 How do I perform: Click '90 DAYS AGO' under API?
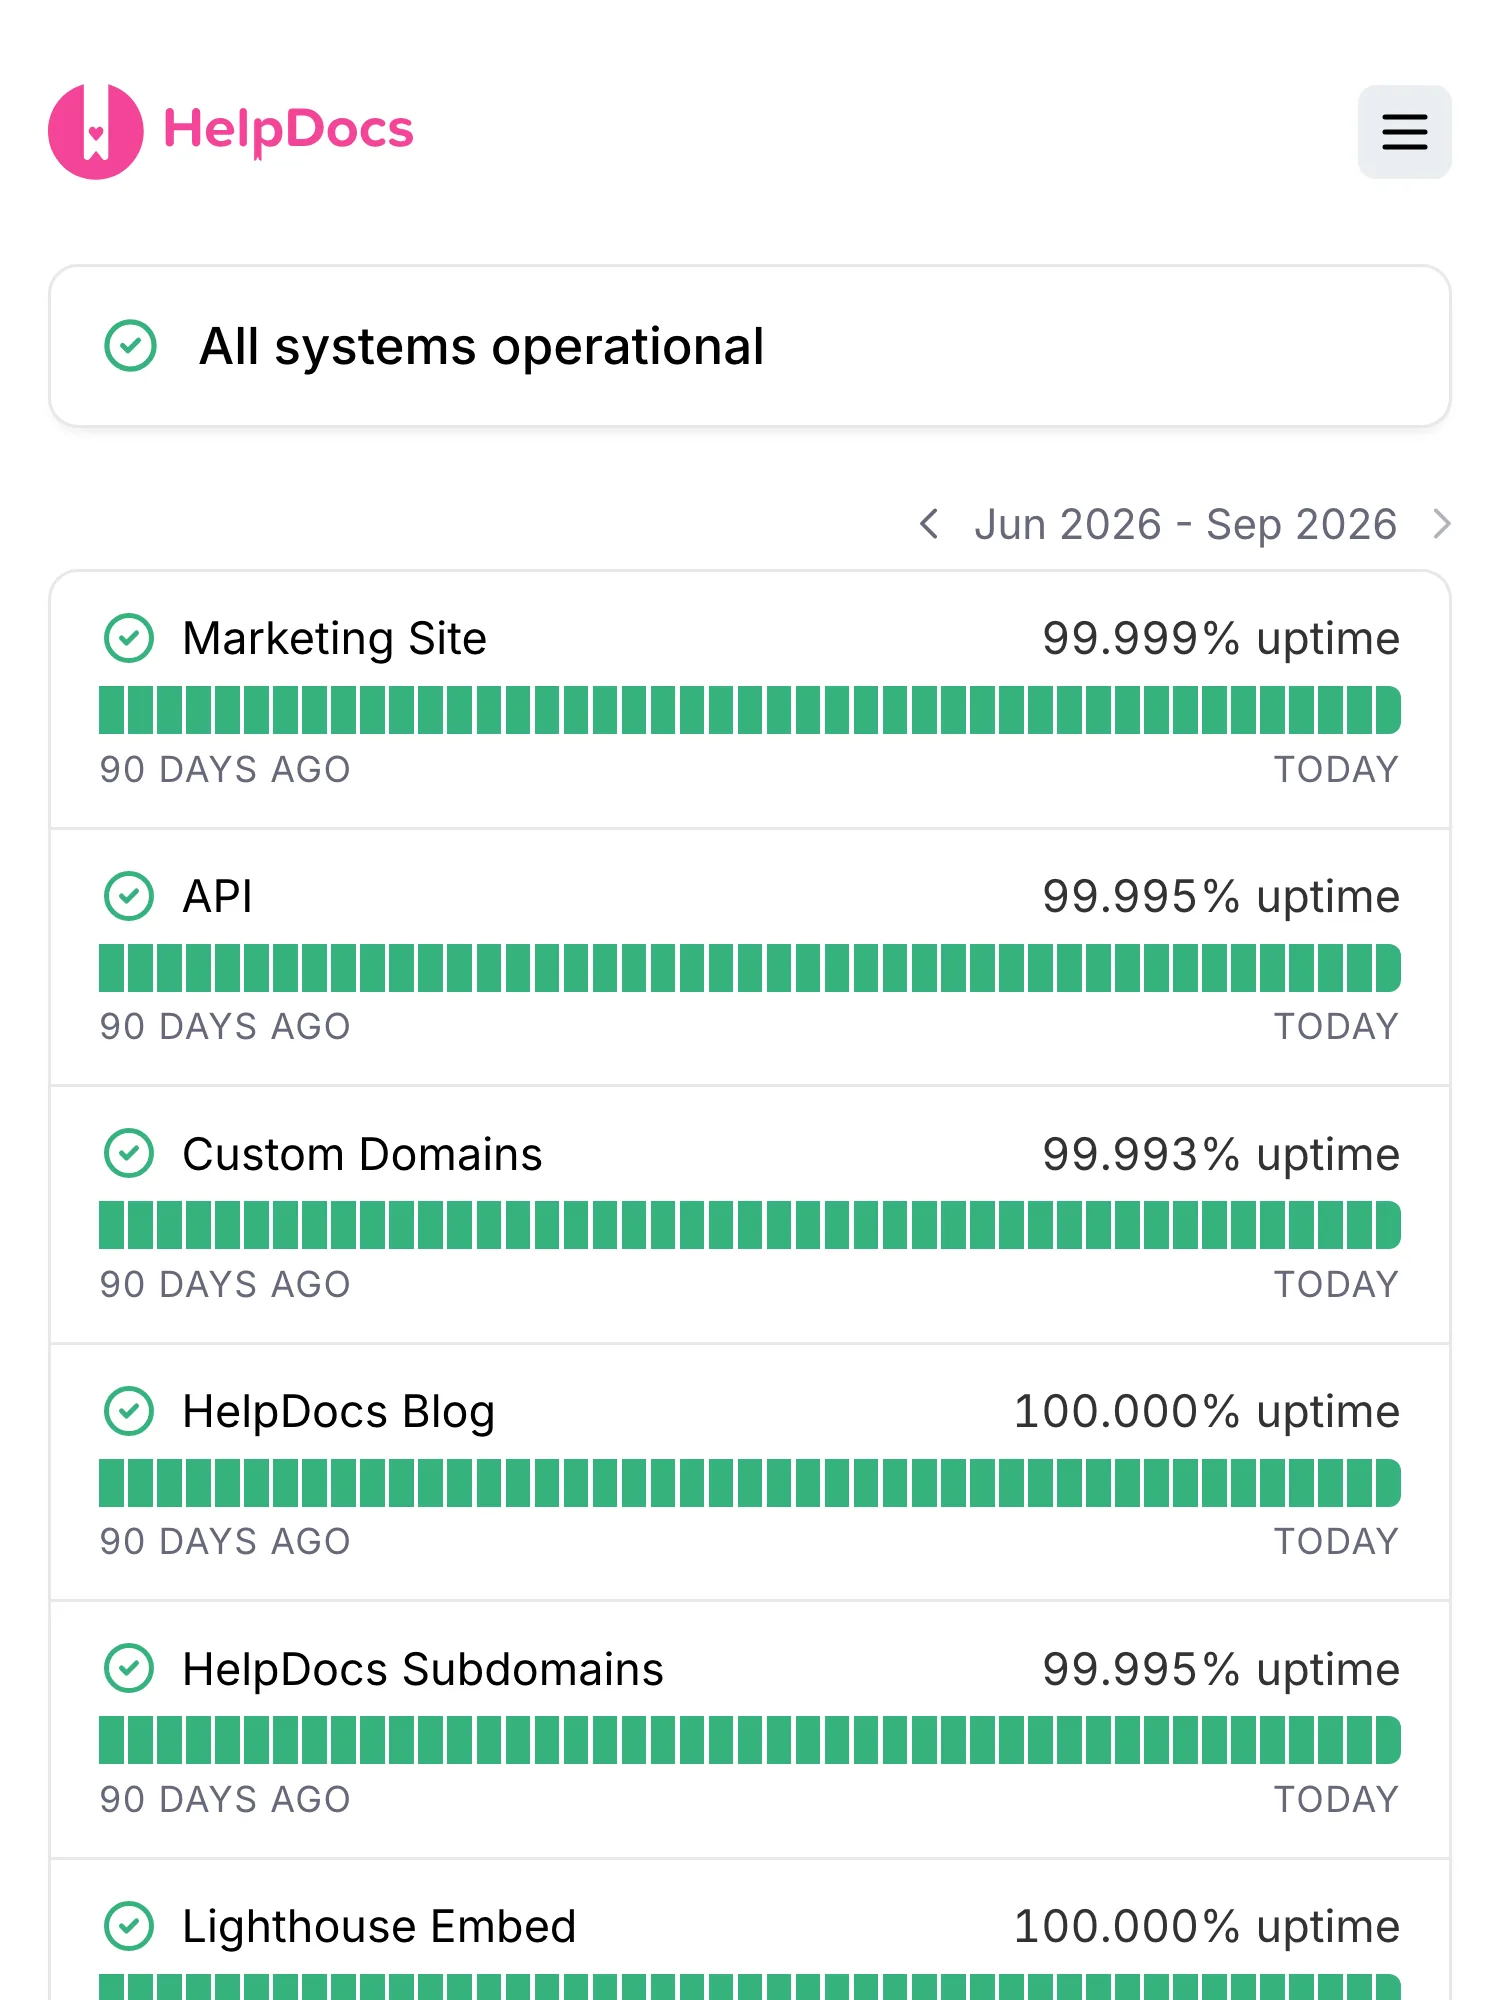225,1026
